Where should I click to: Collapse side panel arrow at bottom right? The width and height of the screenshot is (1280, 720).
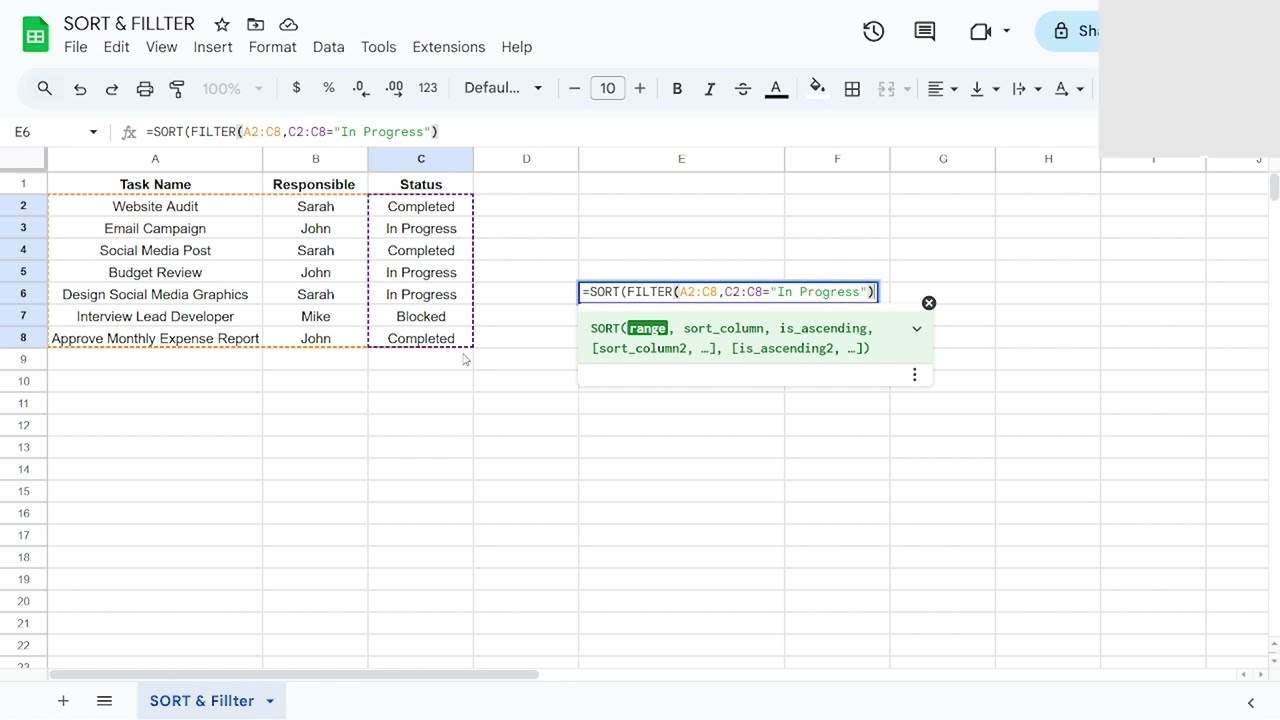click(1250, 703)
